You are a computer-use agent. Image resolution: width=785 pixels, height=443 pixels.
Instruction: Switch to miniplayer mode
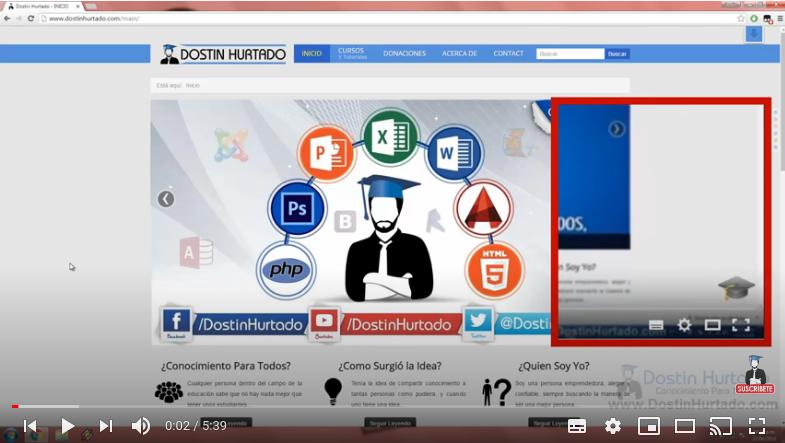pyautogui.click(x=648, y=426)
